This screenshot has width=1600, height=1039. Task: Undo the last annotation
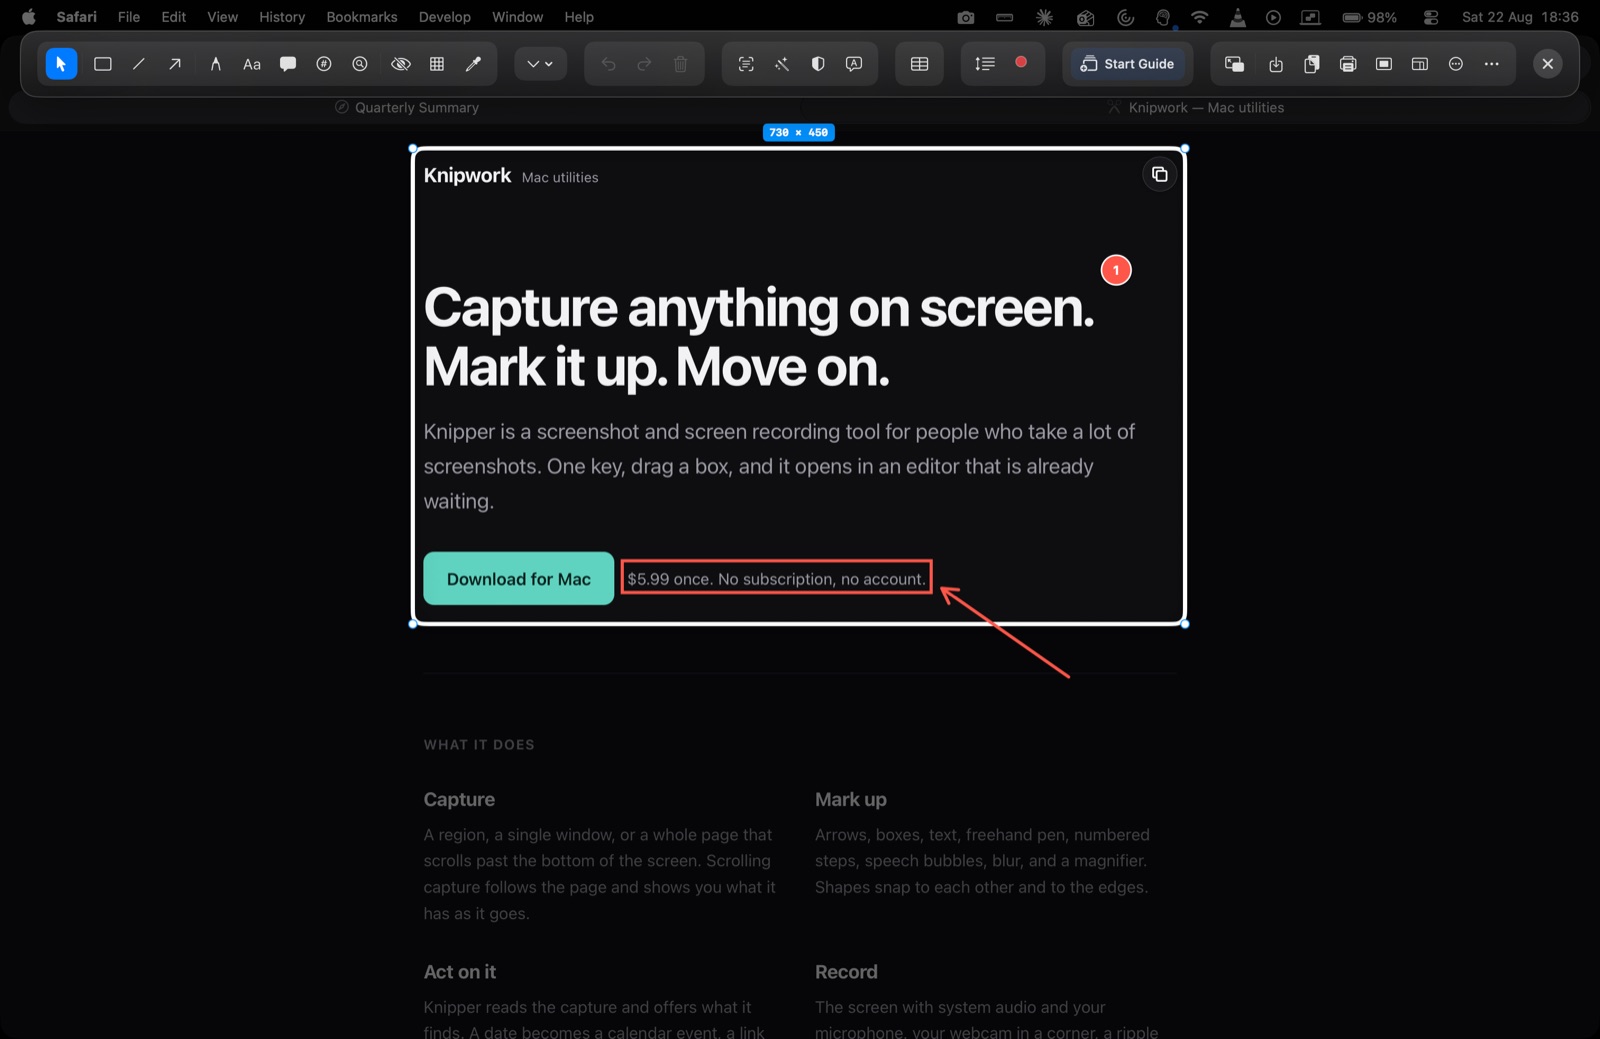[608, 64]
